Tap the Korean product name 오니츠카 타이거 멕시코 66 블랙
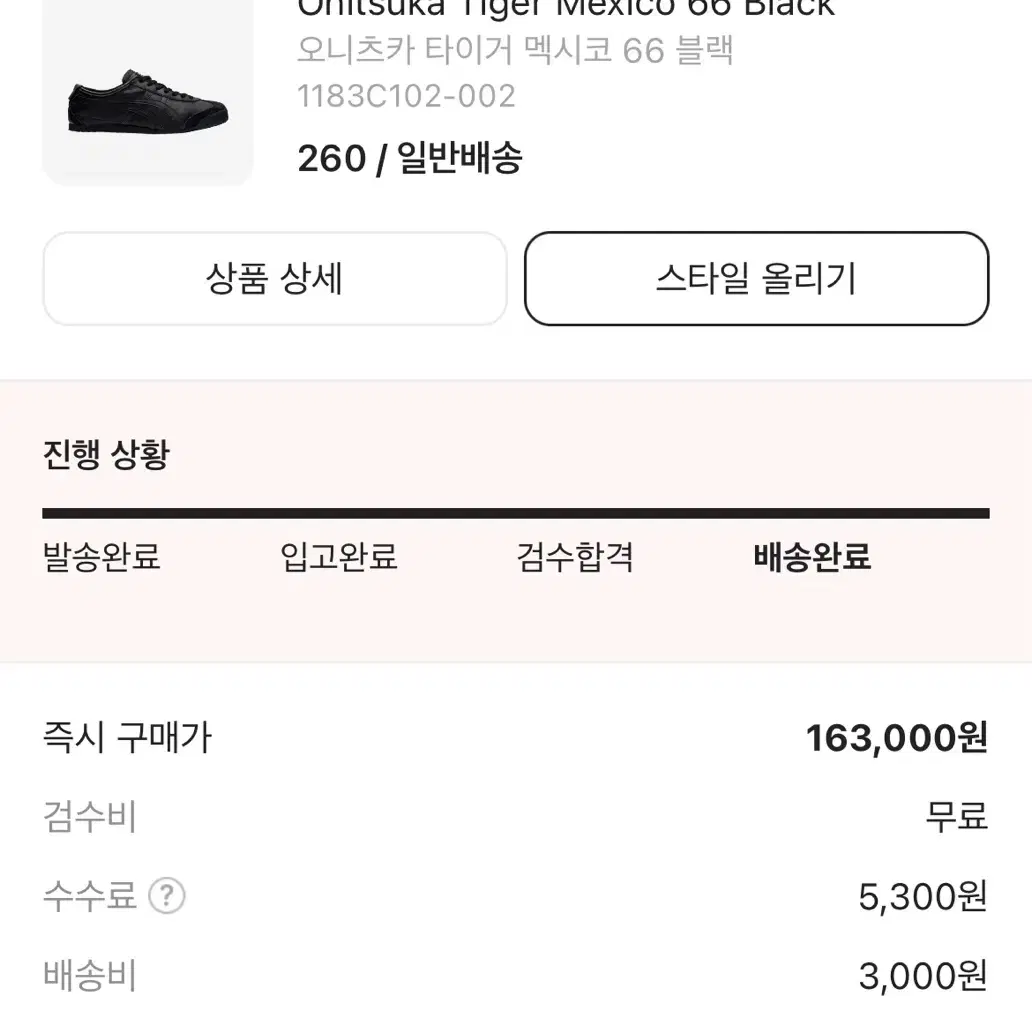Viewport: 1032px width, 1032px height. click(x=515, y=51)
